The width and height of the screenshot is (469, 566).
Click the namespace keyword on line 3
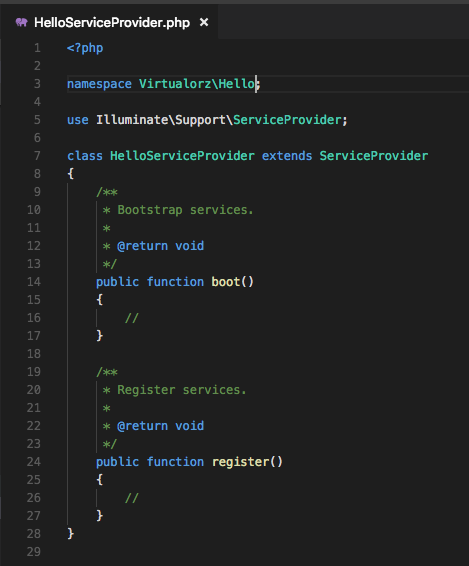pyautogui.click(x=99, y=84)
